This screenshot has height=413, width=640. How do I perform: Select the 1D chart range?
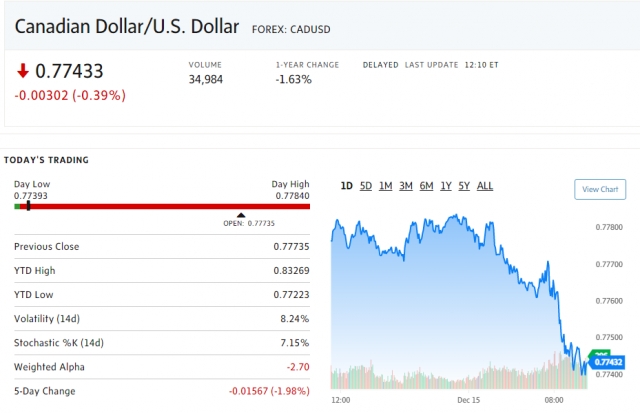(346, 186)
